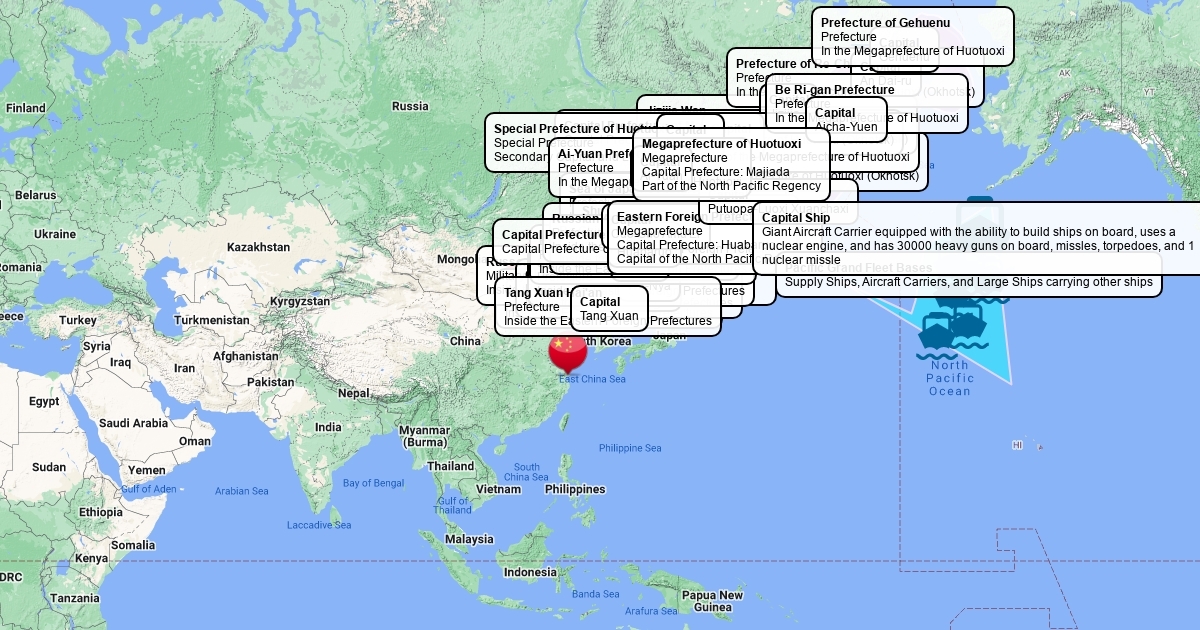Select the Megaprefecture of Huotuoxi info box
1200x630 pixels.
point(731,164)
